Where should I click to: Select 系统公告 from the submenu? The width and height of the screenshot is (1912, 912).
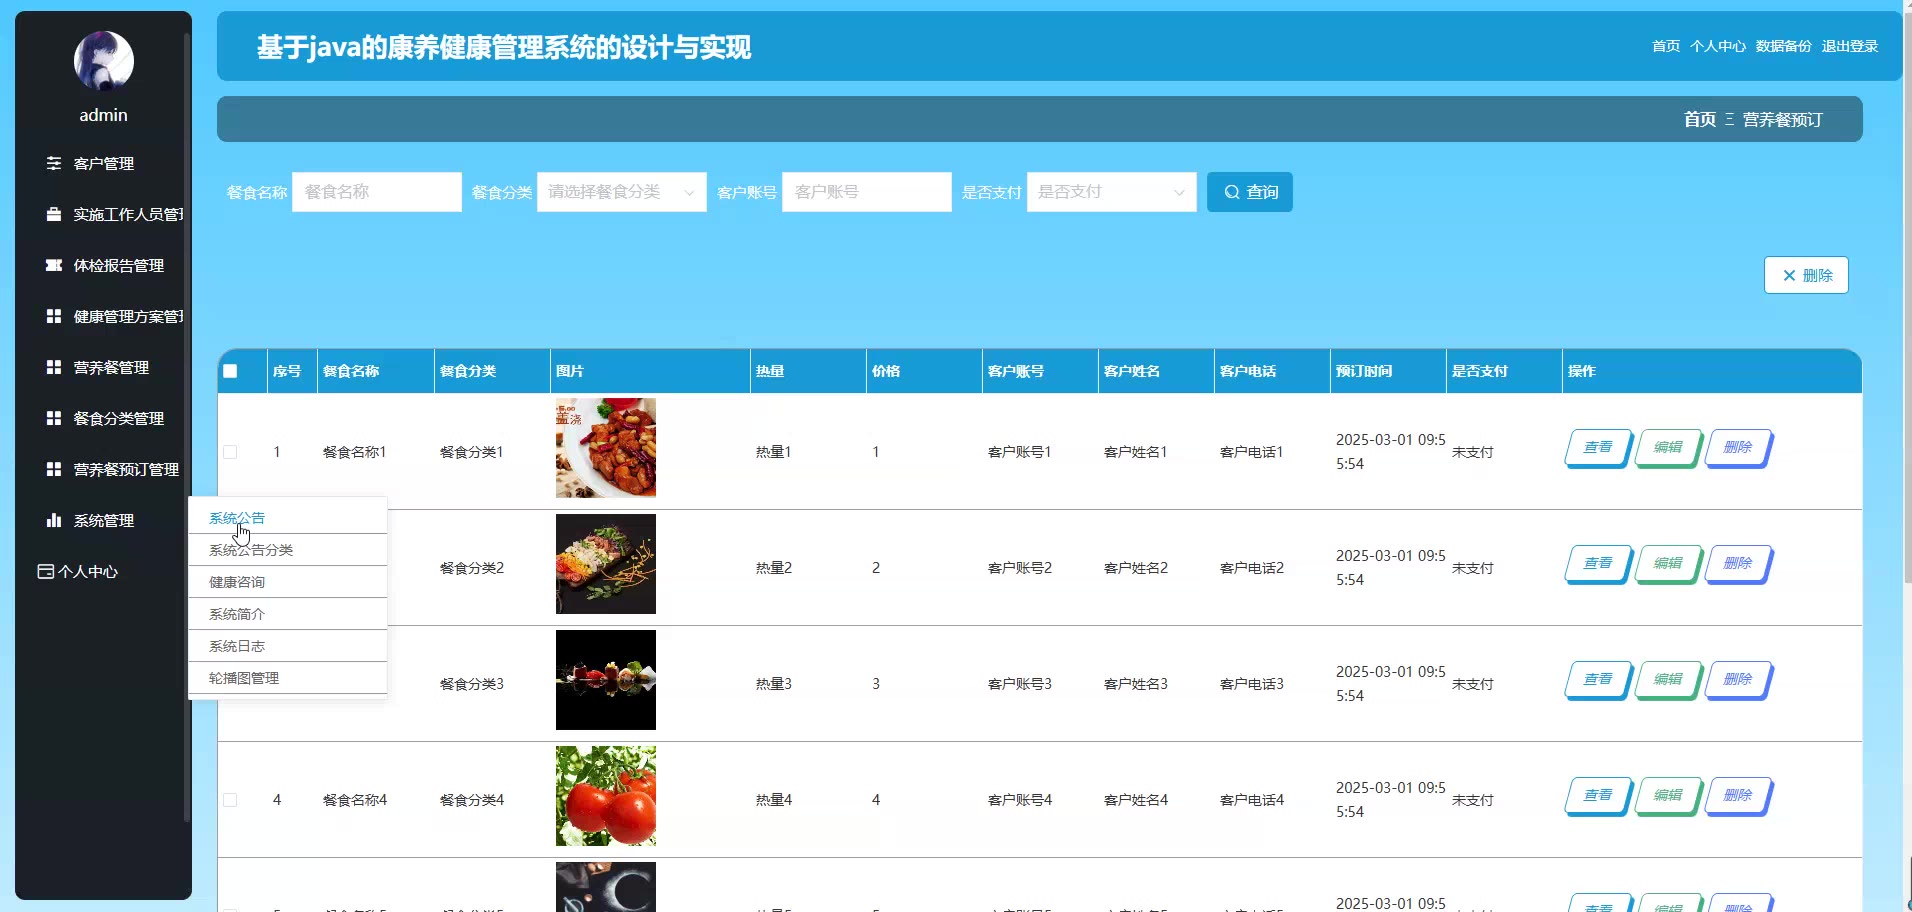(x=288, y=518)
